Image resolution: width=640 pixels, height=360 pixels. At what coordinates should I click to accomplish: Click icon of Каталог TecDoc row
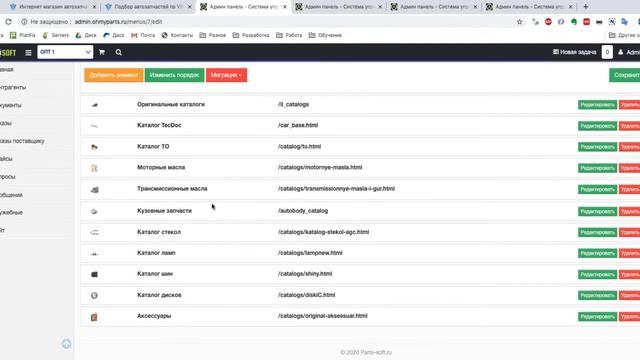point(94,126)
